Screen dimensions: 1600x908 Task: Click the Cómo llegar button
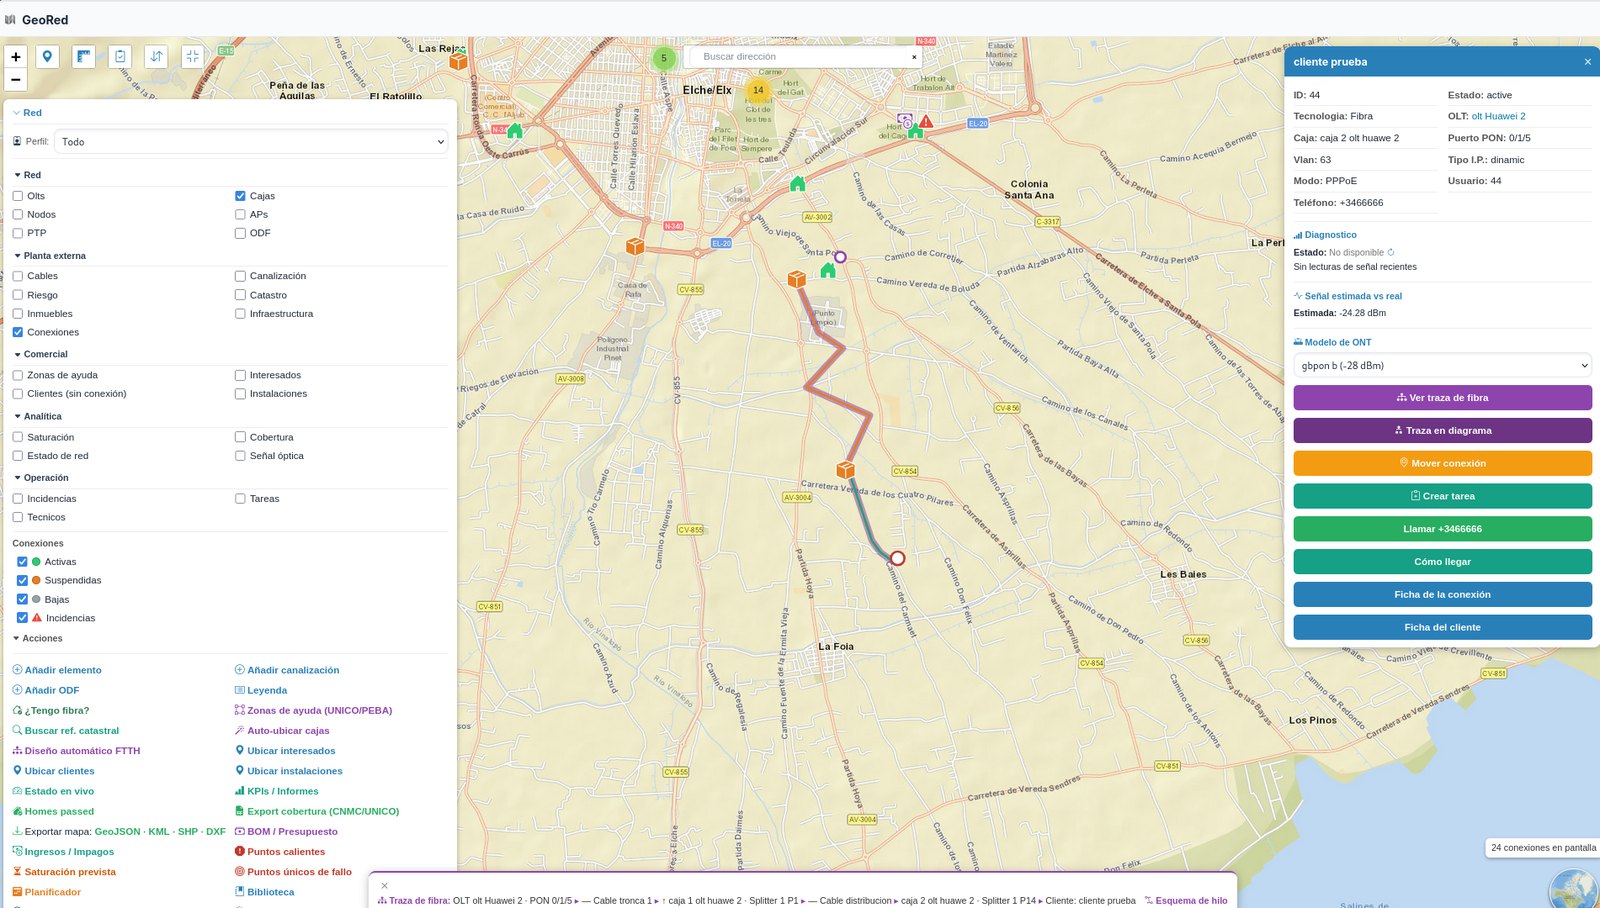point(1442,562)
